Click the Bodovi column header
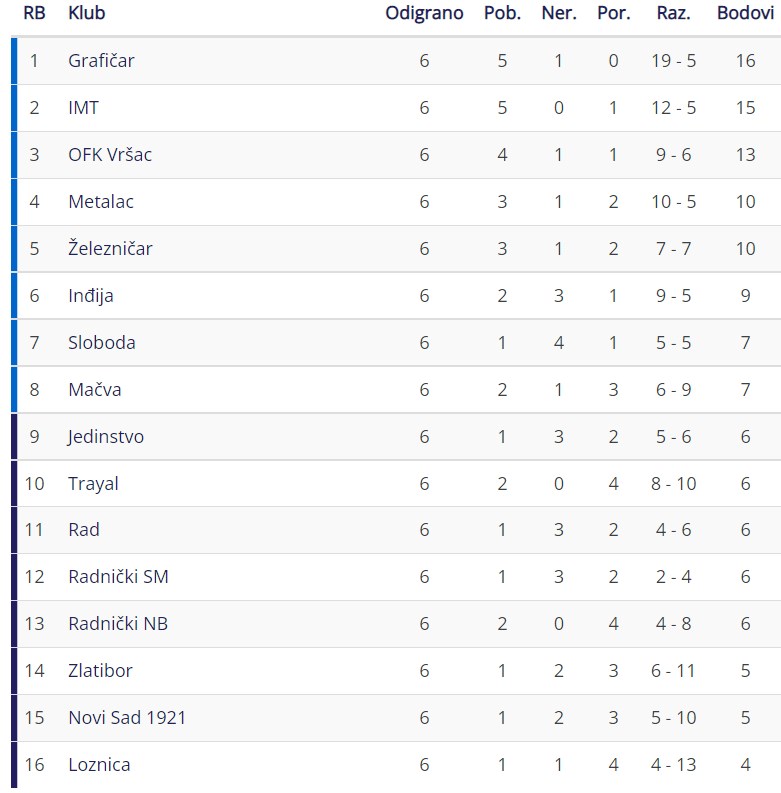The image size is (781, 793). 746,13
